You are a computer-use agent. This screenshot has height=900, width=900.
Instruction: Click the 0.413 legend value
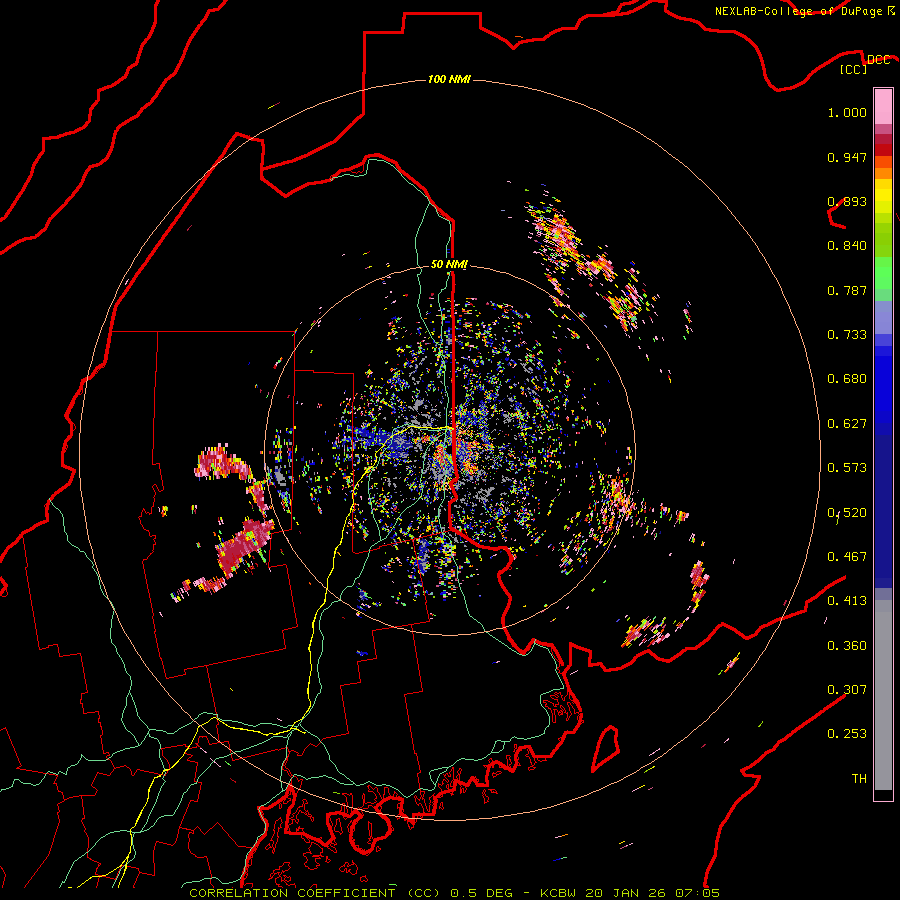click(847, 601)
